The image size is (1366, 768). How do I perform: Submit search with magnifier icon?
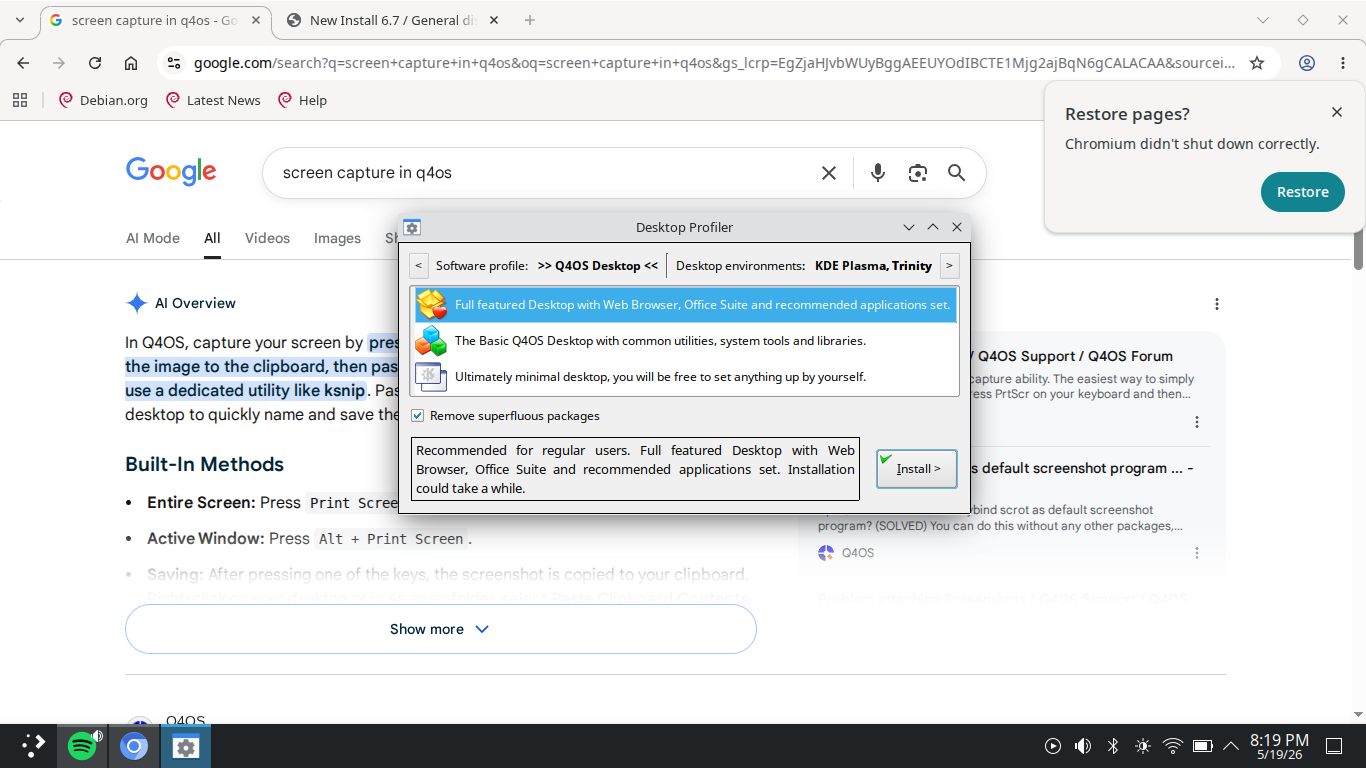(957, 173)
